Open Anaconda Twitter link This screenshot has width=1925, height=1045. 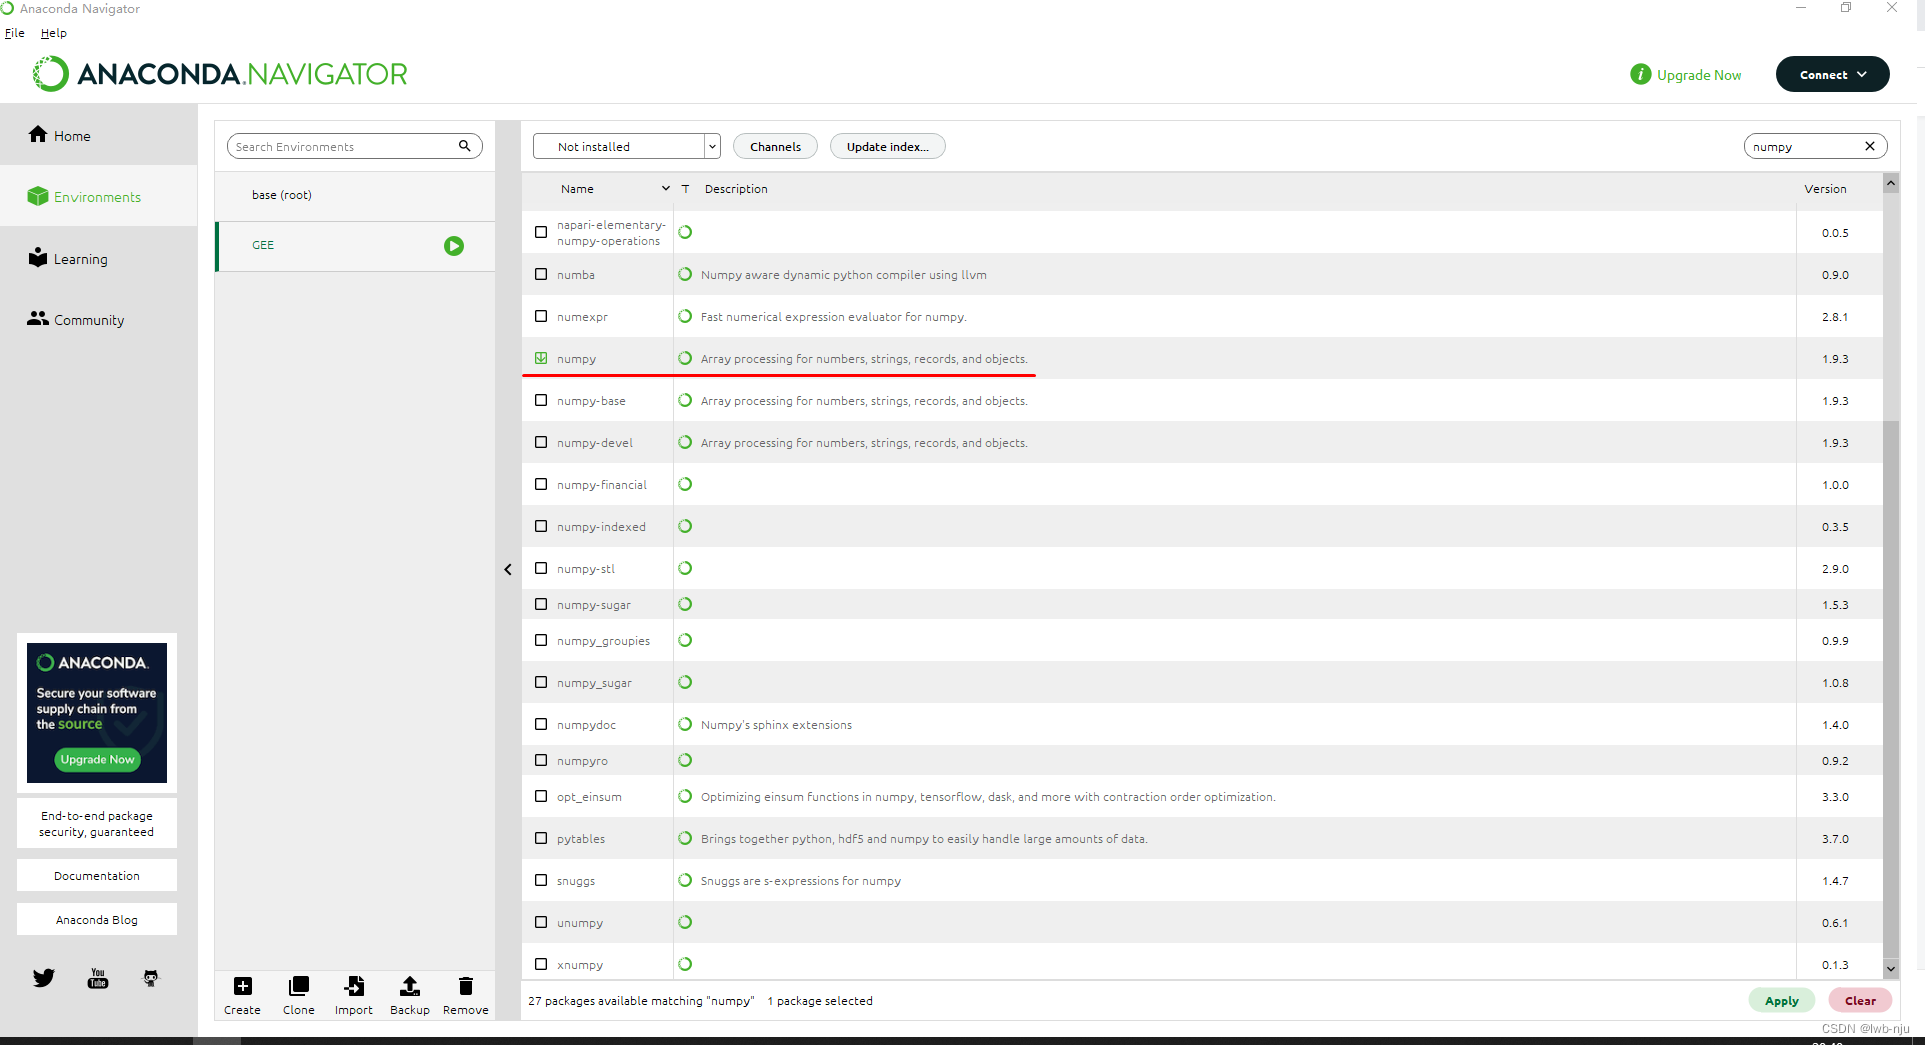[x=44, y=978]
